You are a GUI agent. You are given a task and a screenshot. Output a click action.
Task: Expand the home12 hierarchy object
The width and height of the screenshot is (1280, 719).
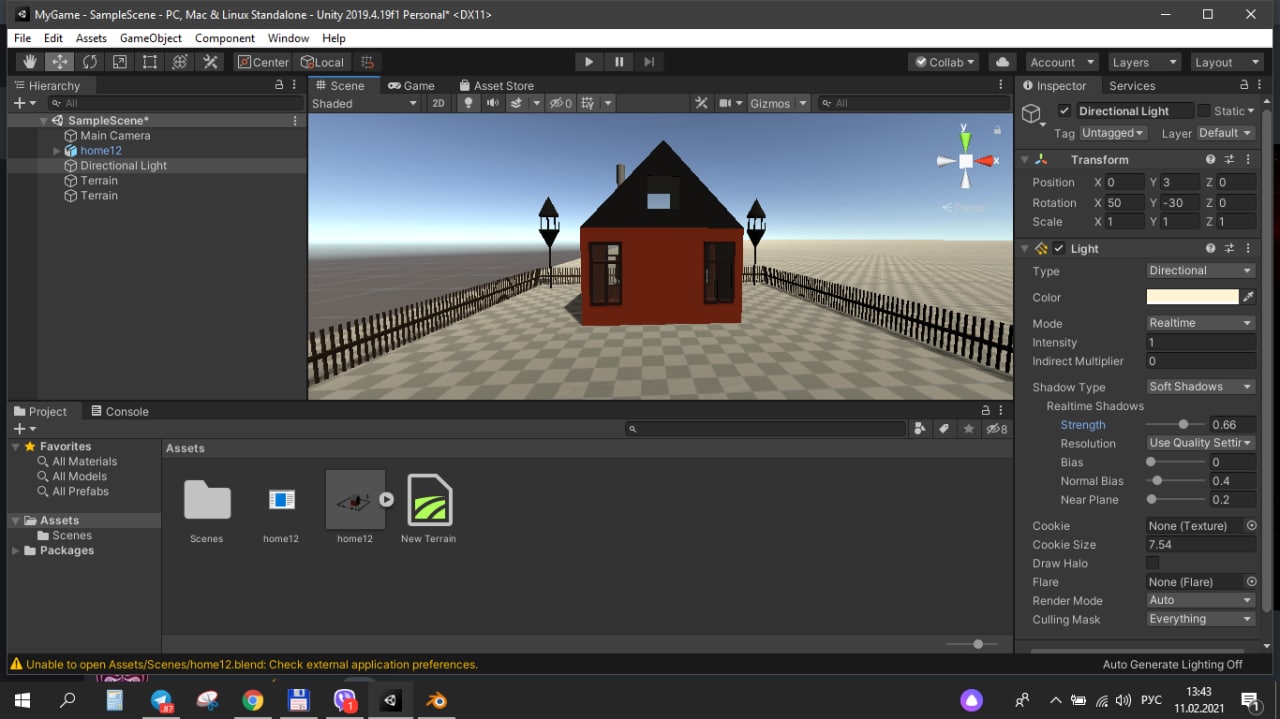pos(57,151)
